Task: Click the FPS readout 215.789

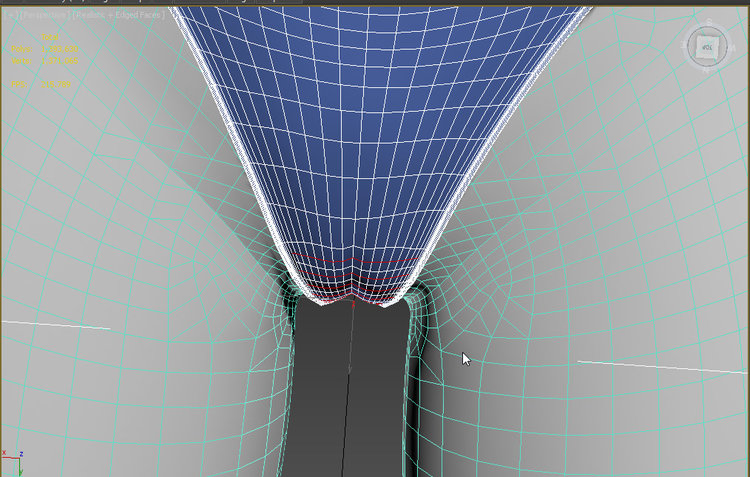Action: pyautogui.click(x=55, y=84)
